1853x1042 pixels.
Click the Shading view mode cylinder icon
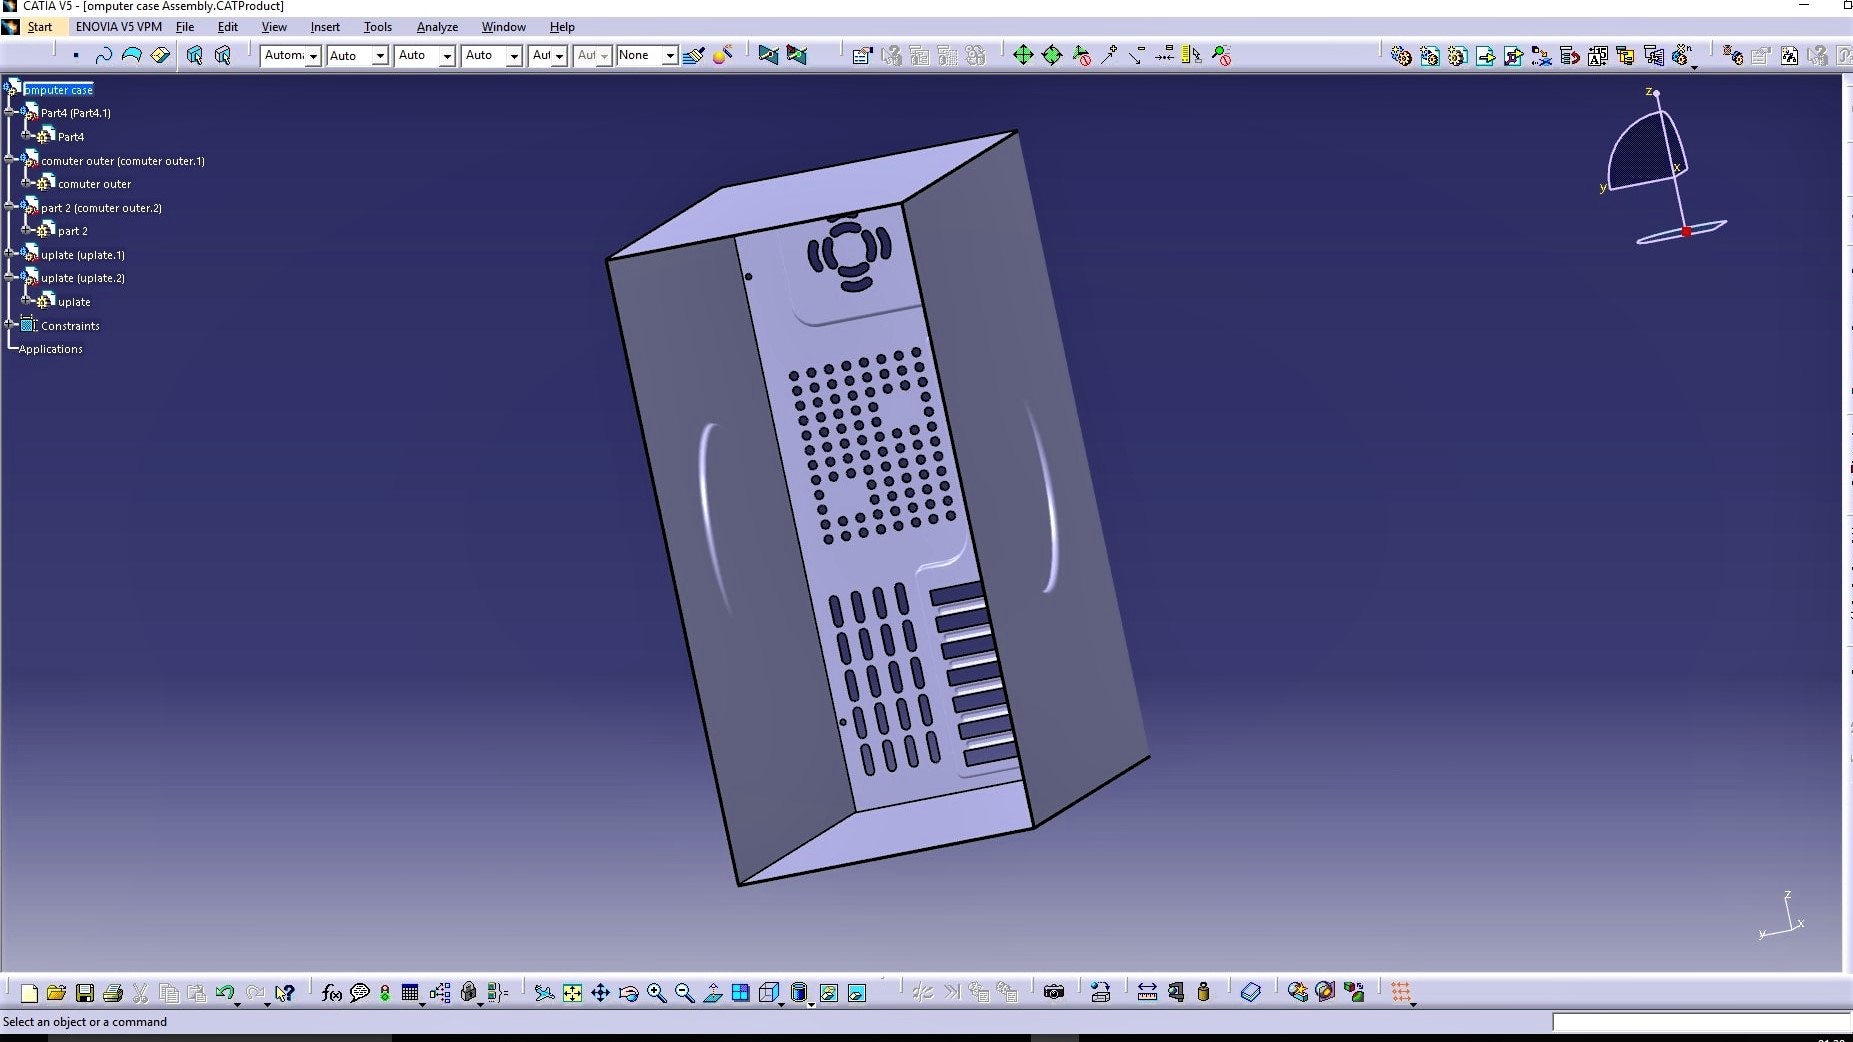[798, 993]
